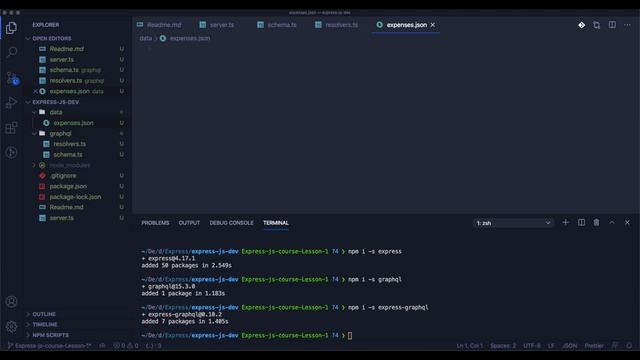Open the PROBLEMS panel tab
Screen dimensions: 640x360
155,223
